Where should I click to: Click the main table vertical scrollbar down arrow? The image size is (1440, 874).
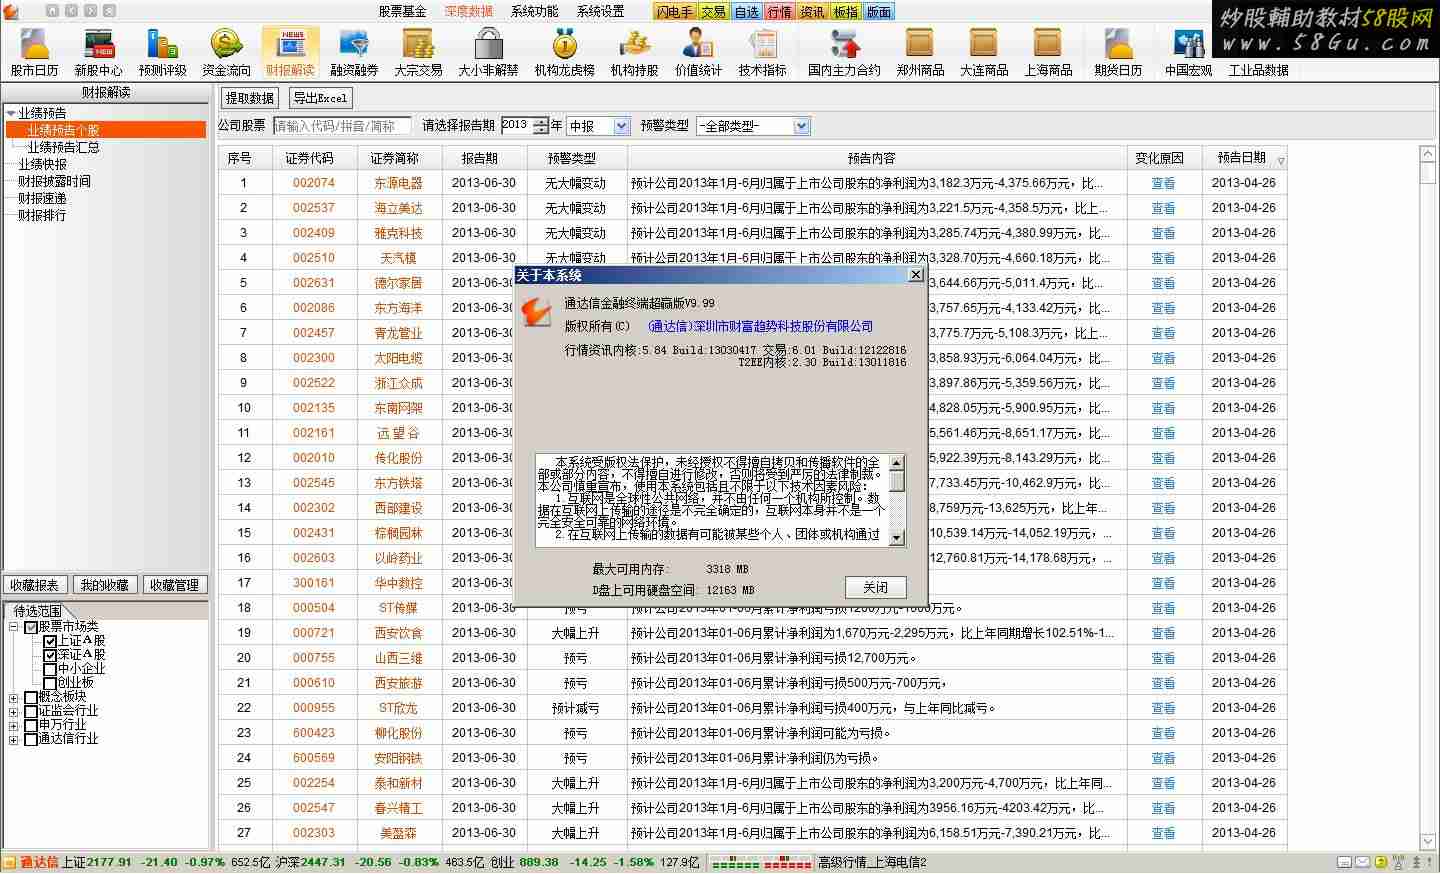pyautogui.click(x=1427, y=842)
